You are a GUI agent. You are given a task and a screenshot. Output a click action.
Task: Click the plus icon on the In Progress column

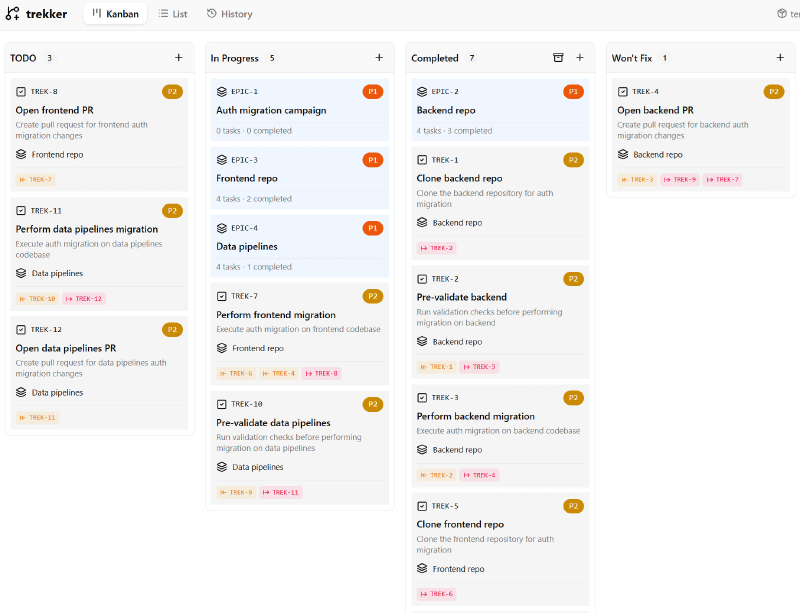pos(379,58)
